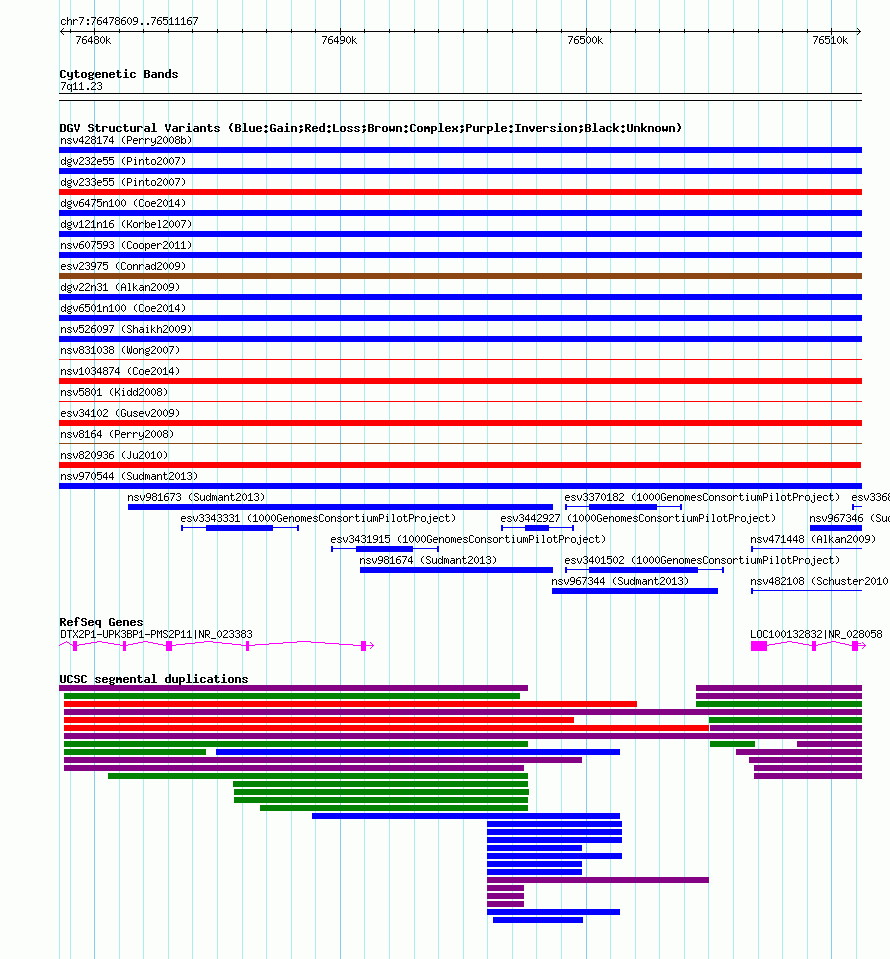Screen dimensions: 890x959
Task: Select nsv526097 (Shaikh2009) variant label
Action: 126,329
